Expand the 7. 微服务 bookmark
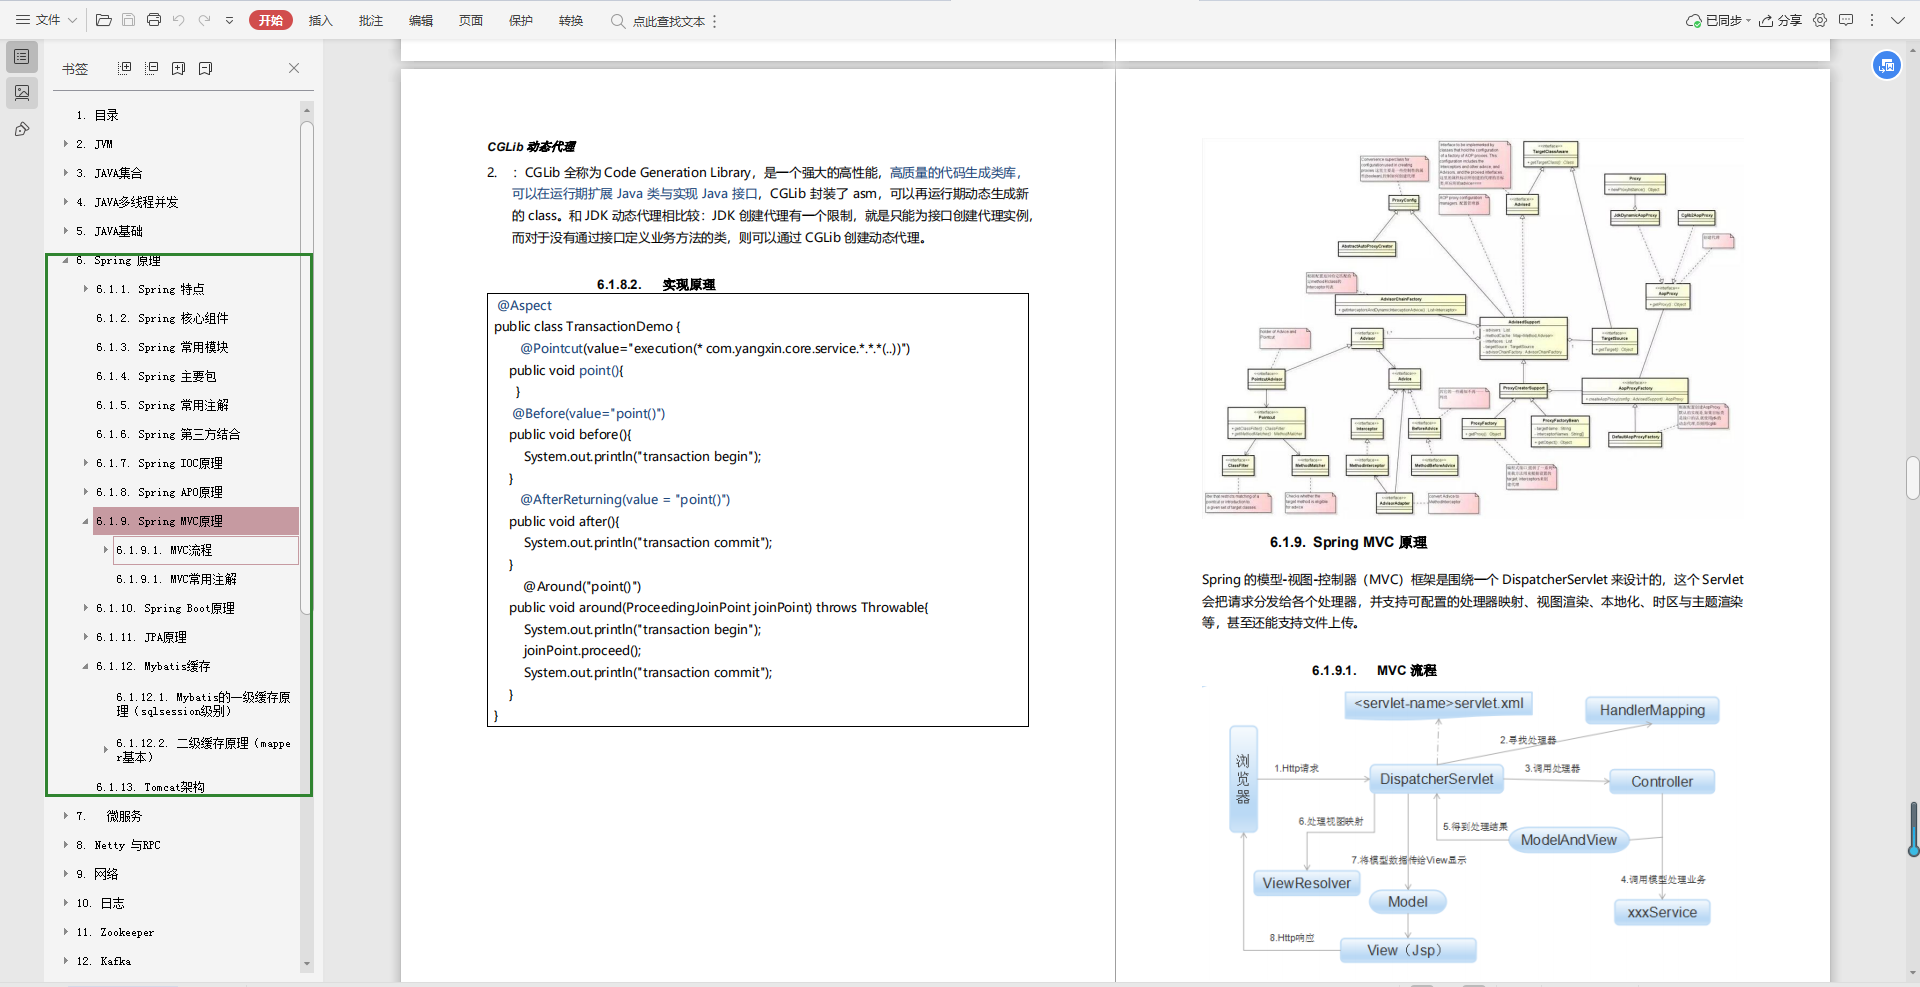The width and height of the screenshot is (1920, 987). point(66,816)
